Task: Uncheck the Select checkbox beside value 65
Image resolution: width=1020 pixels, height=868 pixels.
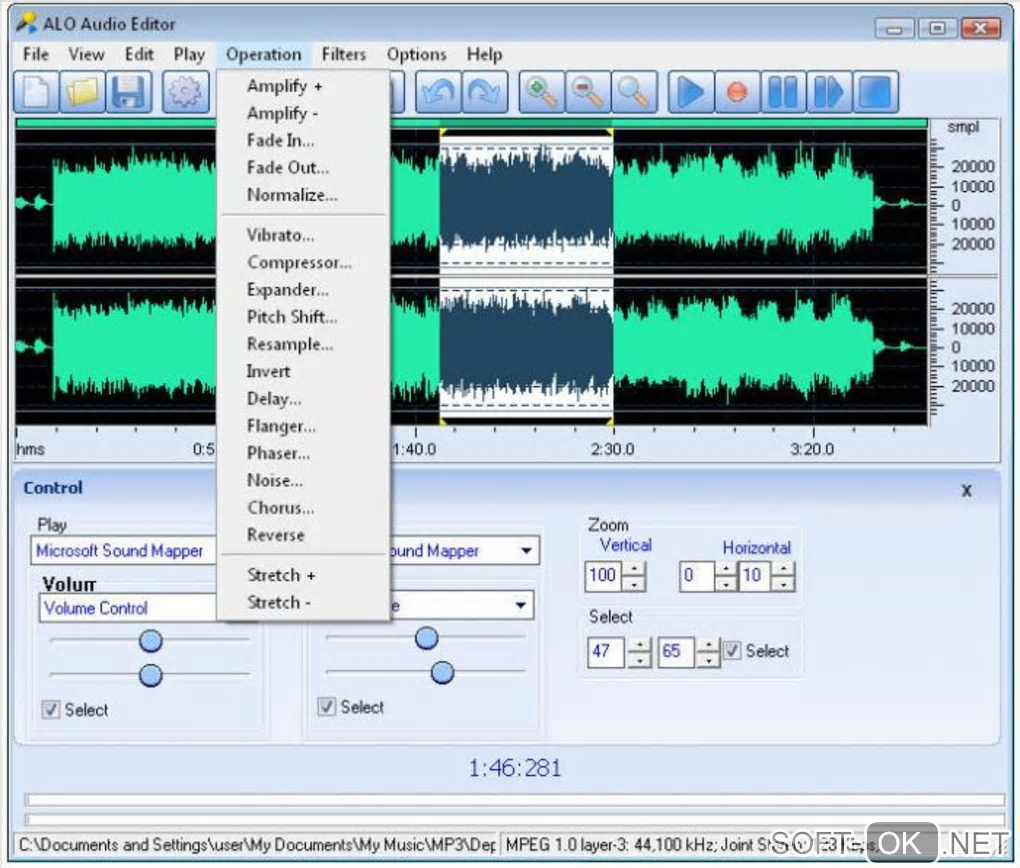Action: (x=733, y=651)
